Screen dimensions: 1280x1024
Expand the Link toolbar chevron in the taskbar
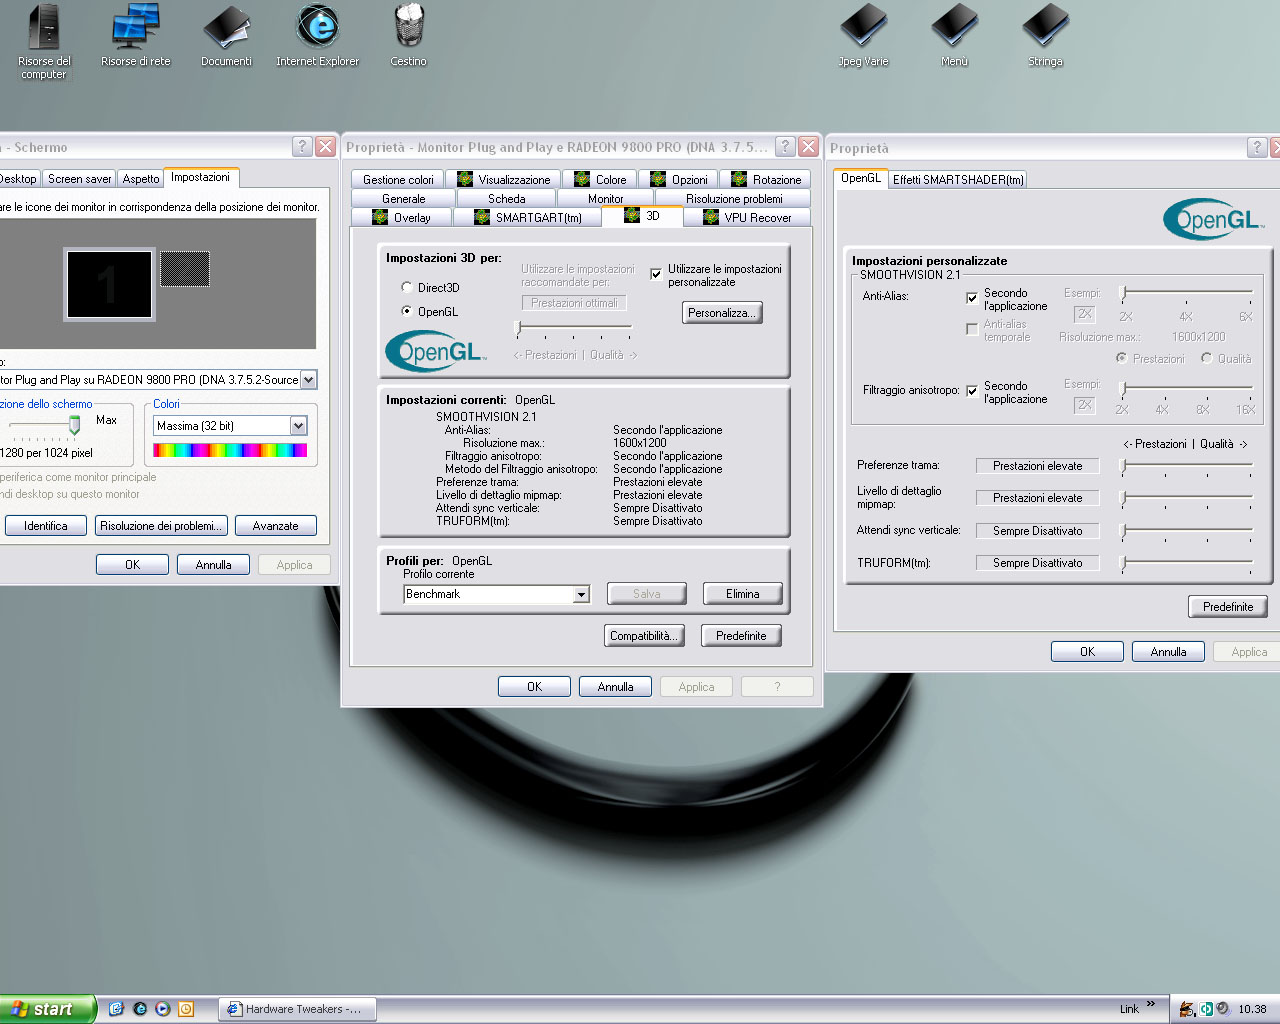click(1151, 1005)
